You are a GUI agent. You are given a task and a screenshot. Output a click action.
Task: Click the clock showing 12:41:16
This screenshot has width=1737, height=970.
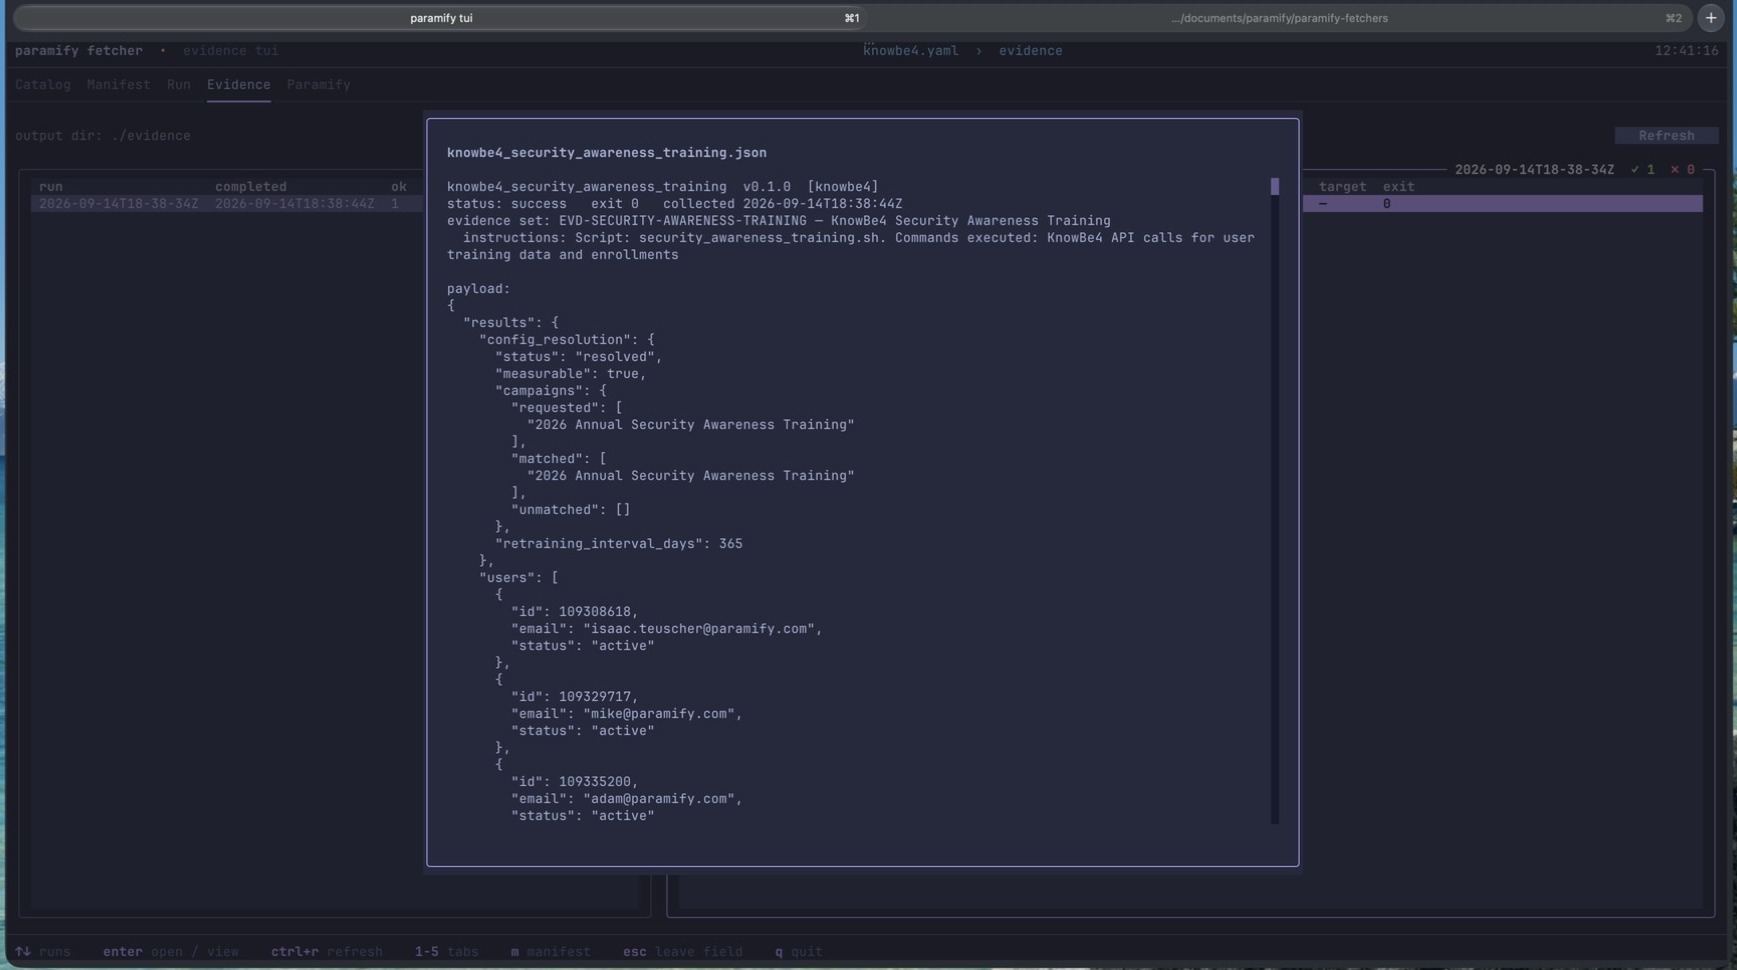(x=1687, y=51)
